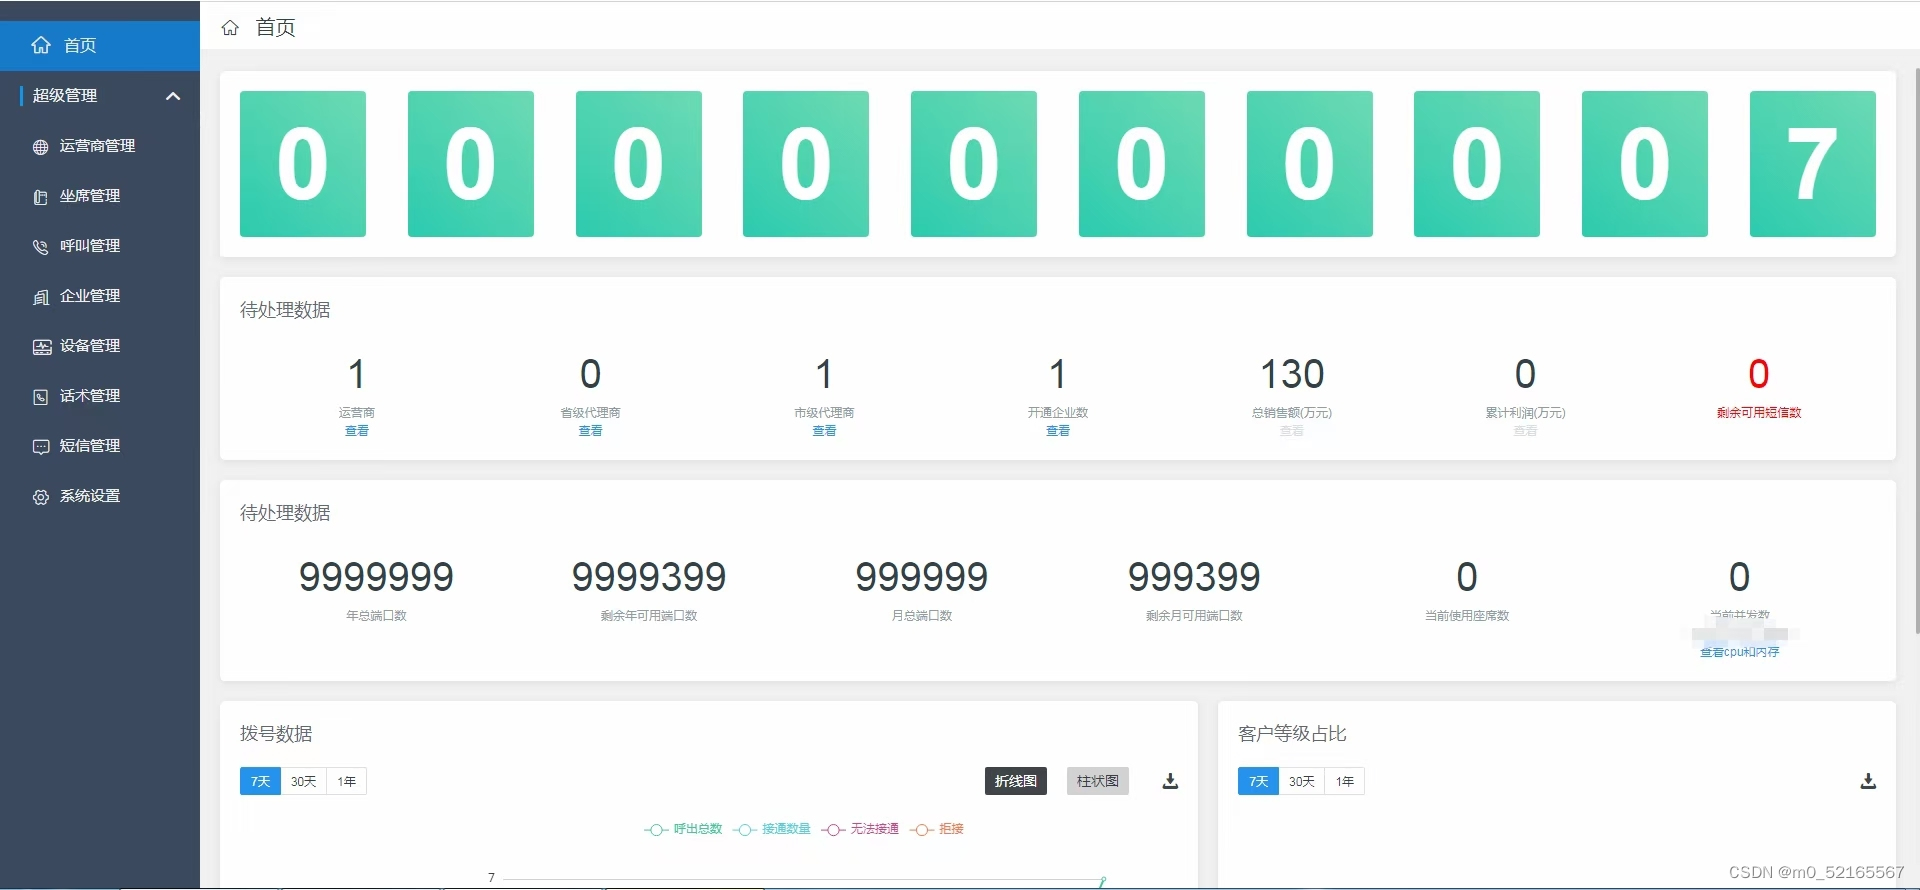Switch chart to 折线图
This screenshot has width=1920, height=890.
(x=1016, y=781)
